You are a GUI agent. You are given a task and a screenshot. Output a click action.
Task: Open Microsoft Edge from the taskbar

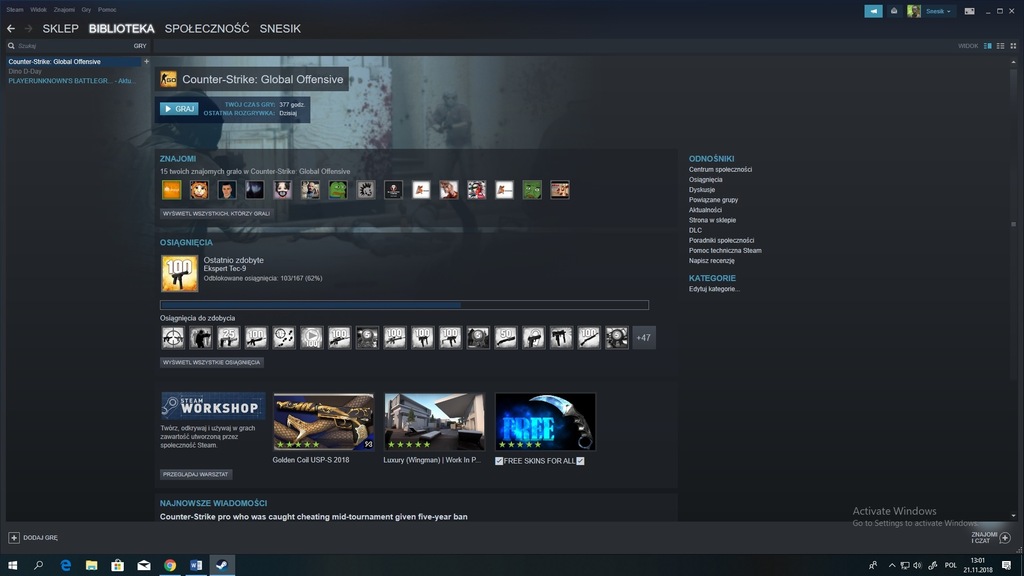65,565
